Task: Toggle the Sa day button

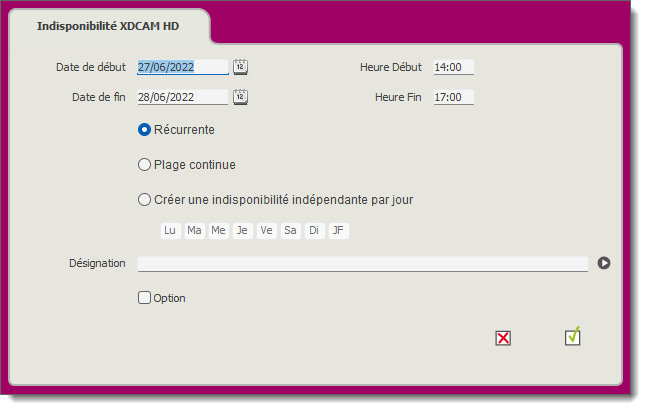Action: coord(290,230)
